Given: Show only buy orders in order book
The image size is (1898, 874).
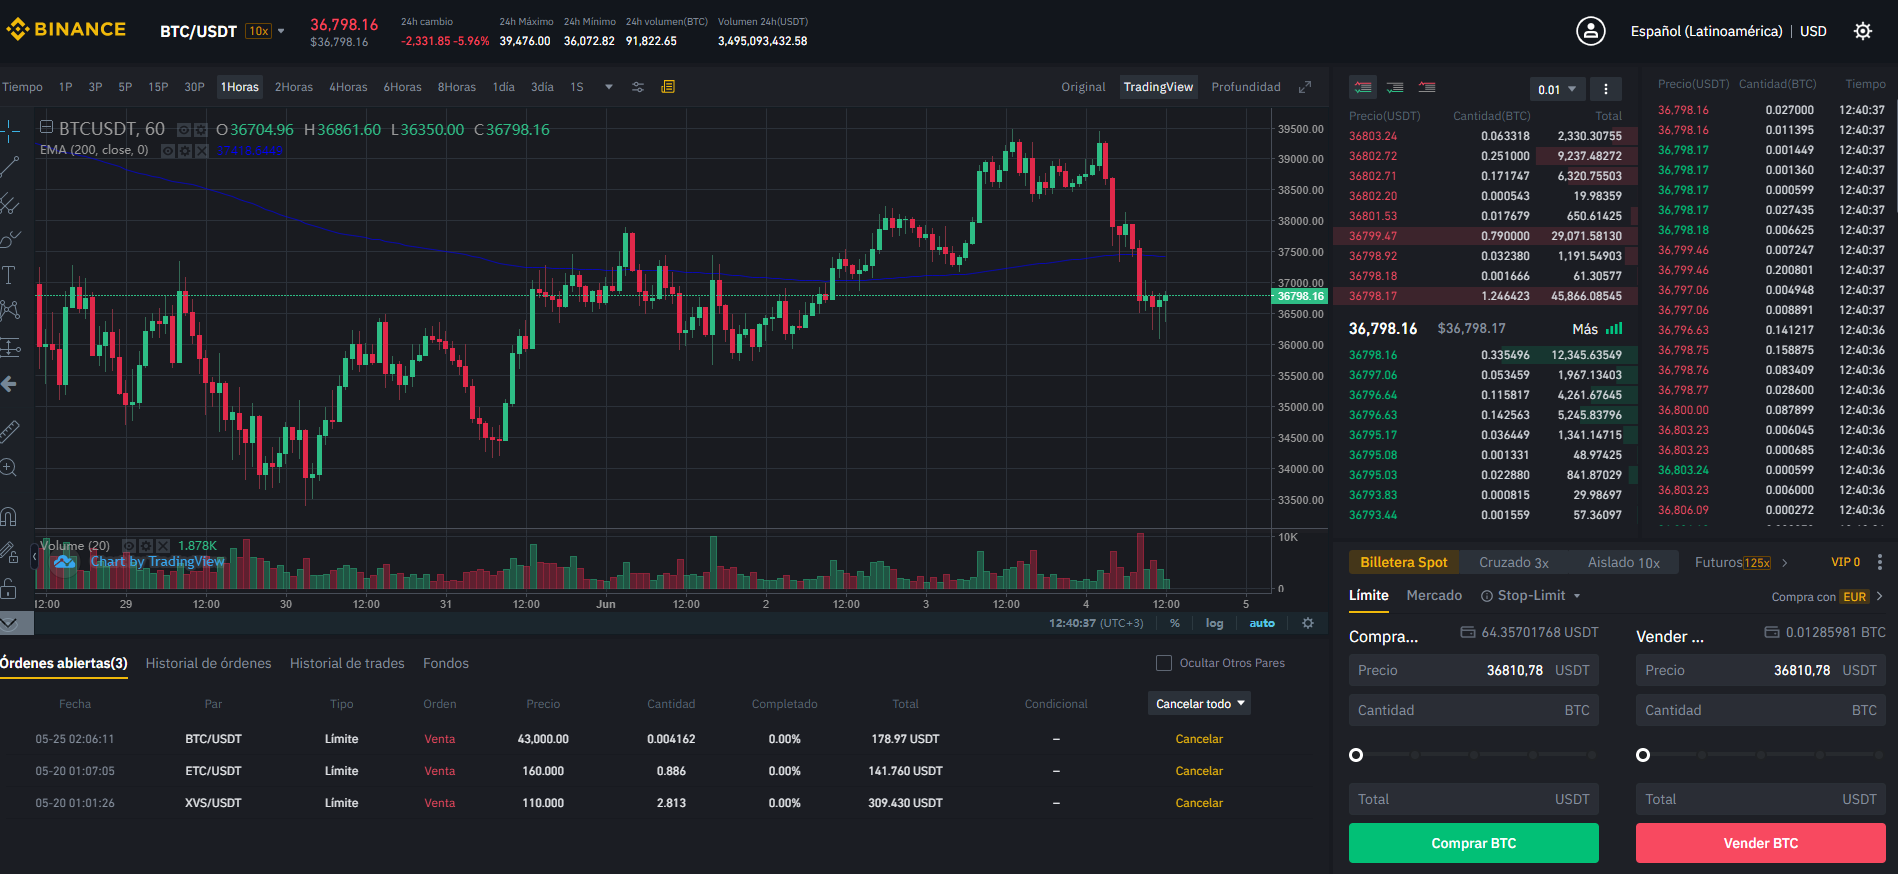Looking at the screenshot, I should click(x=1395, y=88).
